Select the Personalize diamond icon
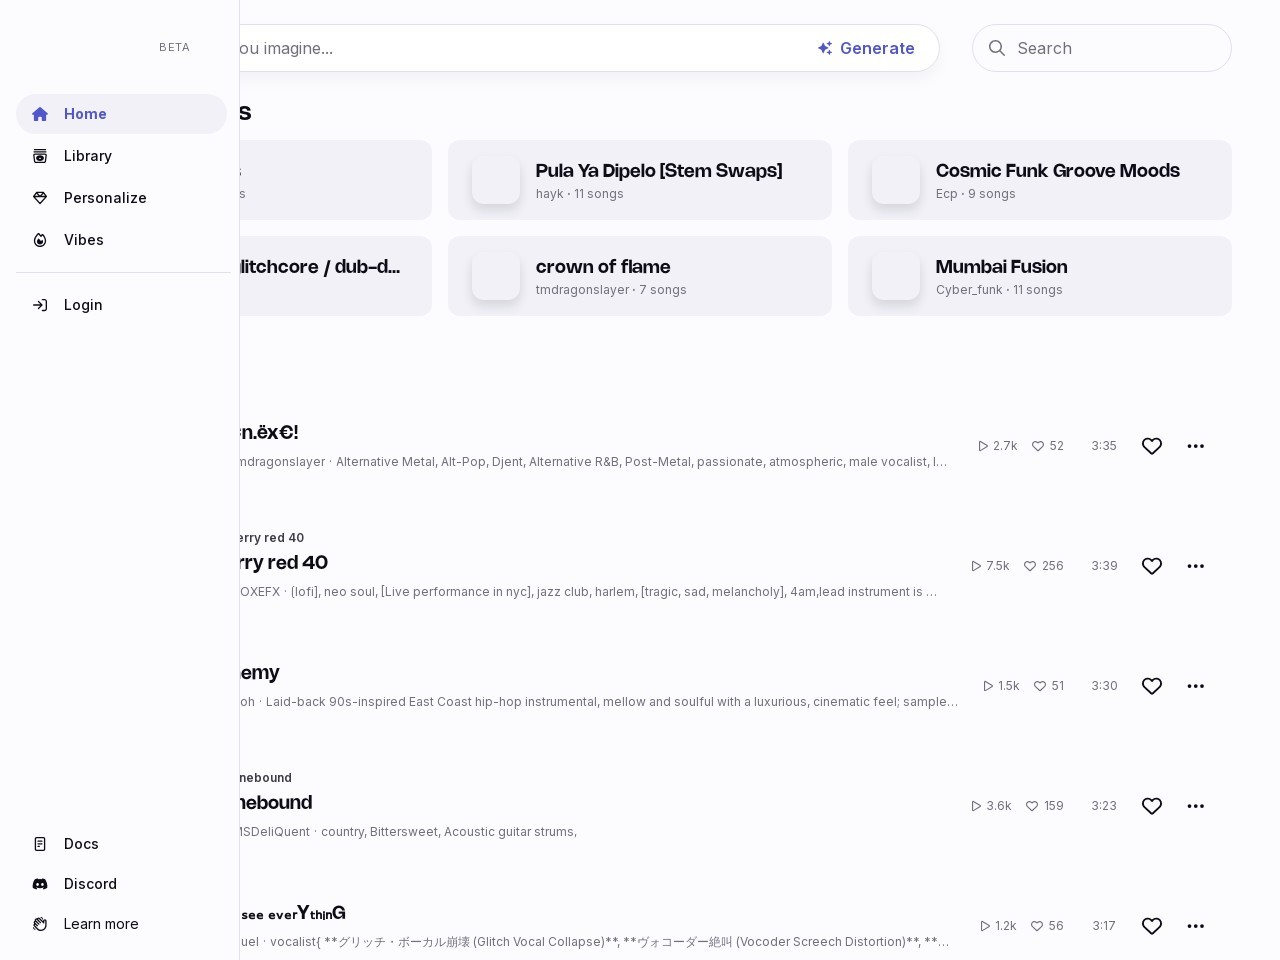Image resolution: width=1280 pixels, height=960 pixels. tap(40, 198)
